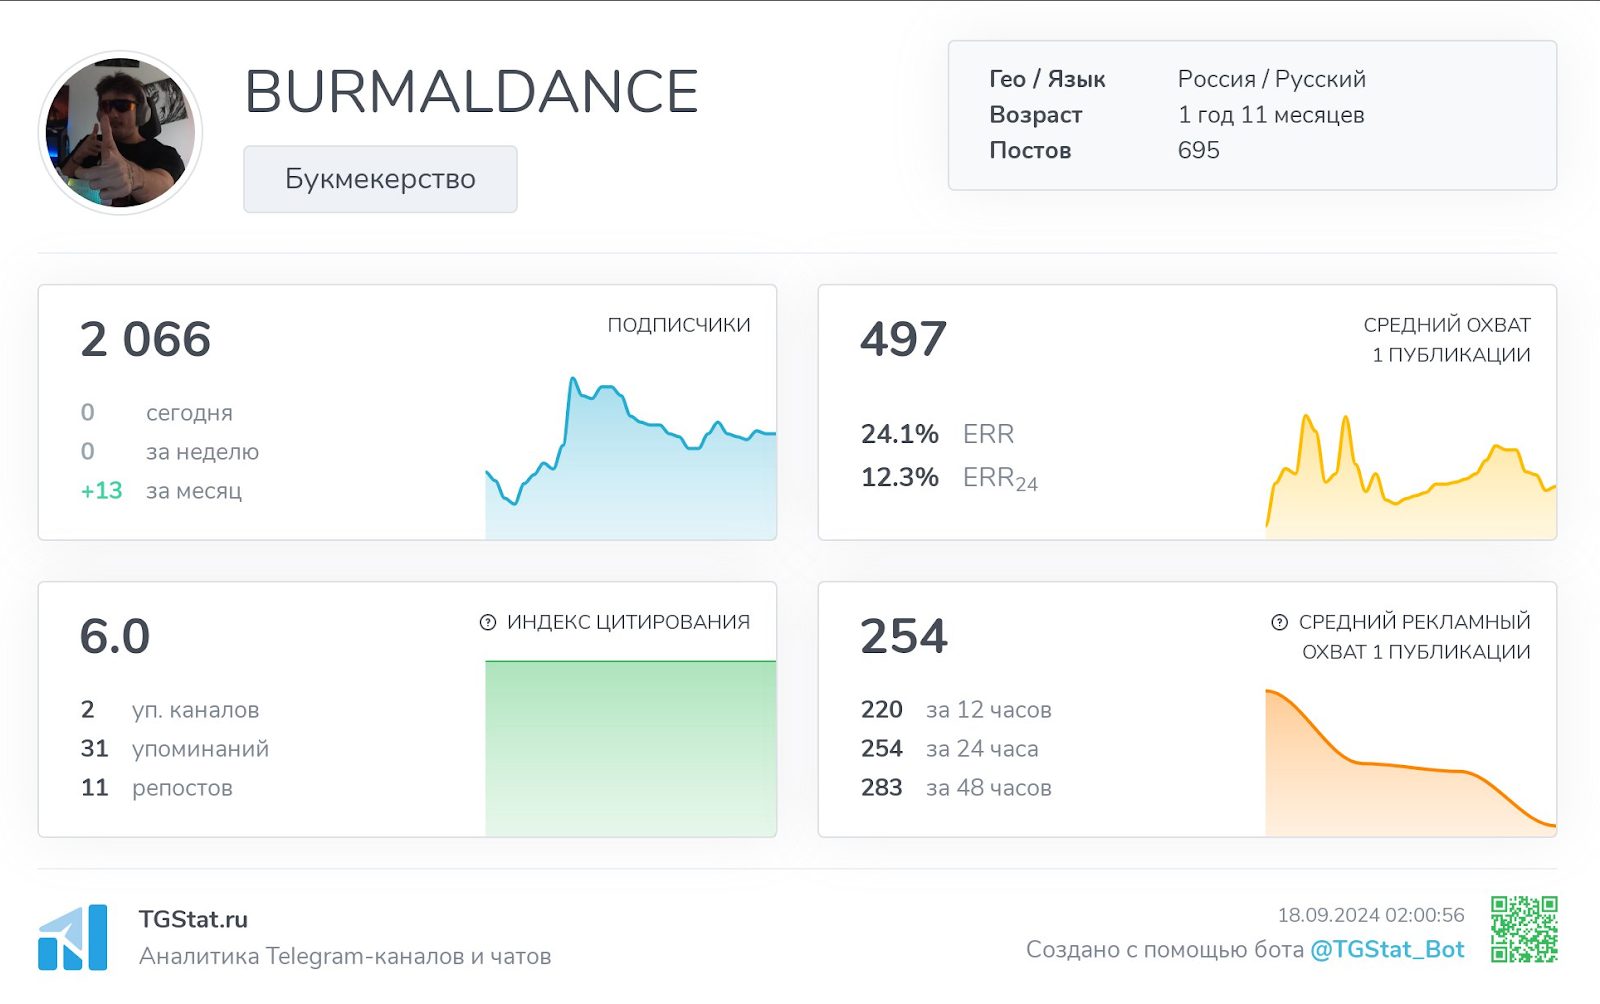Click the Гео / Язык label
This screenshot has width=1600, height=1004.
tap(1047, 79)
